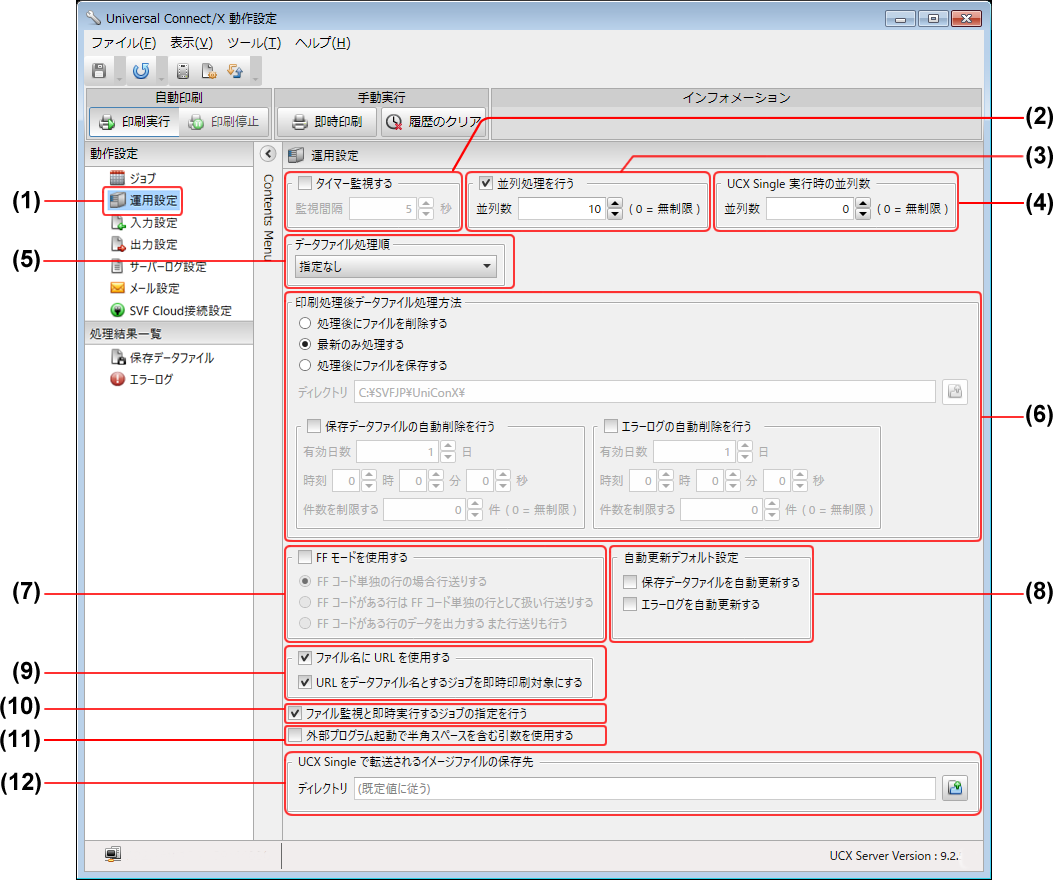Decrease the UCX Single 並列数 with the down arrow
1053x880 pixels.
coord(863,214)
